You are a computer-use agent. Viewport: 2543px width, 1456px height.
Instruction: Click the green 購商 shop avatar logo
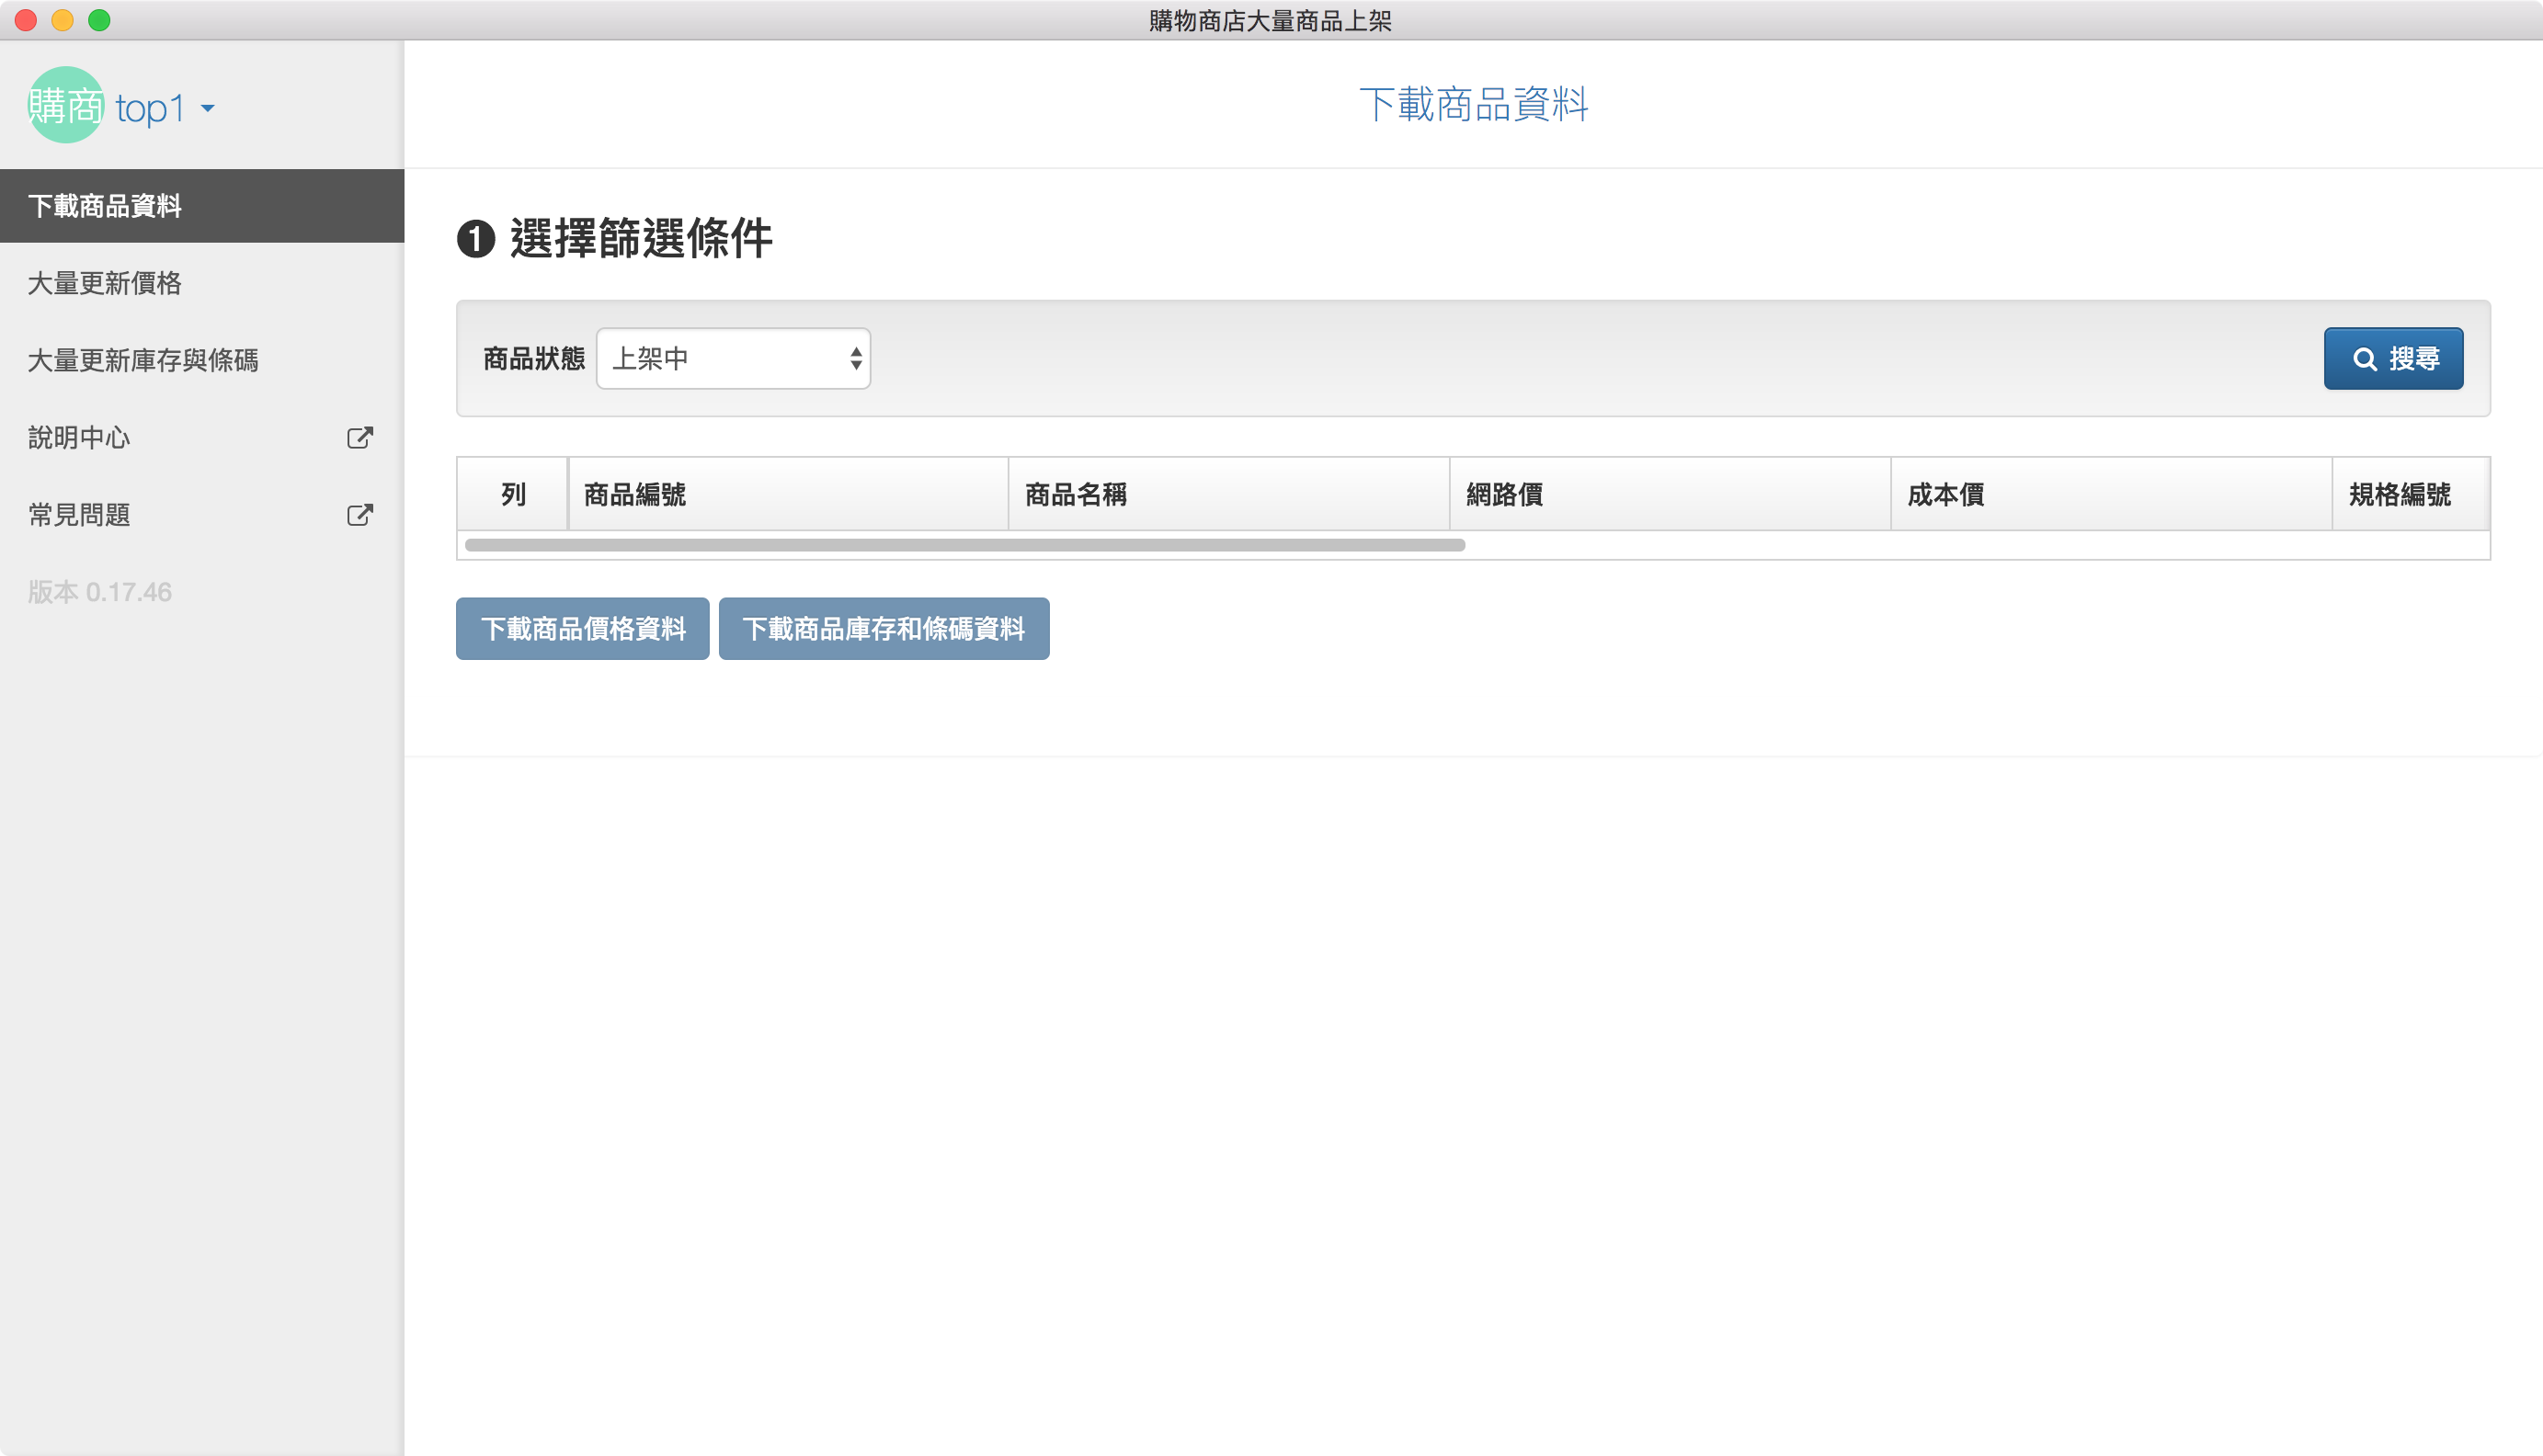tap(65, 105)
